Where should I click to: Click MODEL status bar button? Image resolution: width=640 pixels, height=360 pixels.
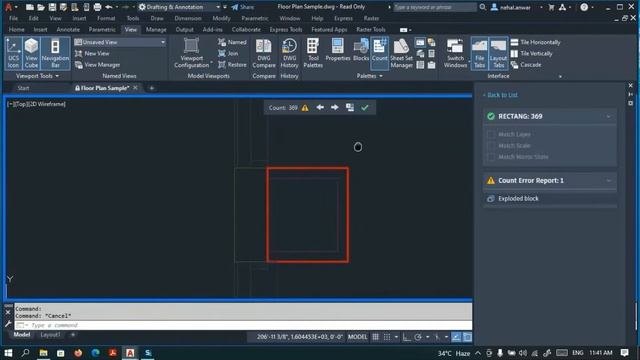coord(357,337)
